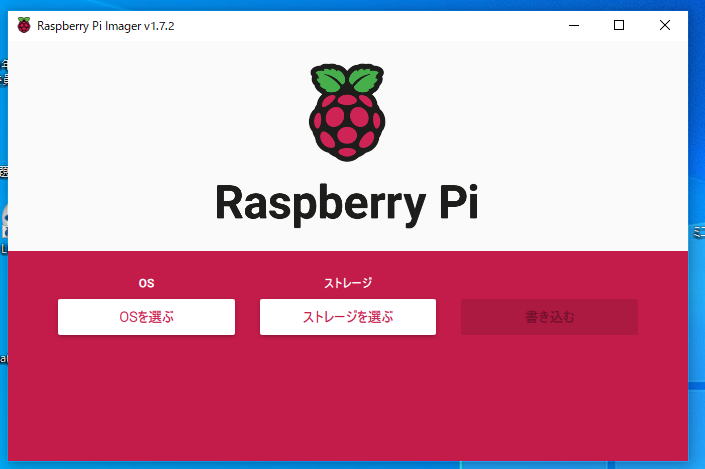Click the disabled 書き込む write button
Viewport: 705px width, 469px height.
click(x=549, y=317)
